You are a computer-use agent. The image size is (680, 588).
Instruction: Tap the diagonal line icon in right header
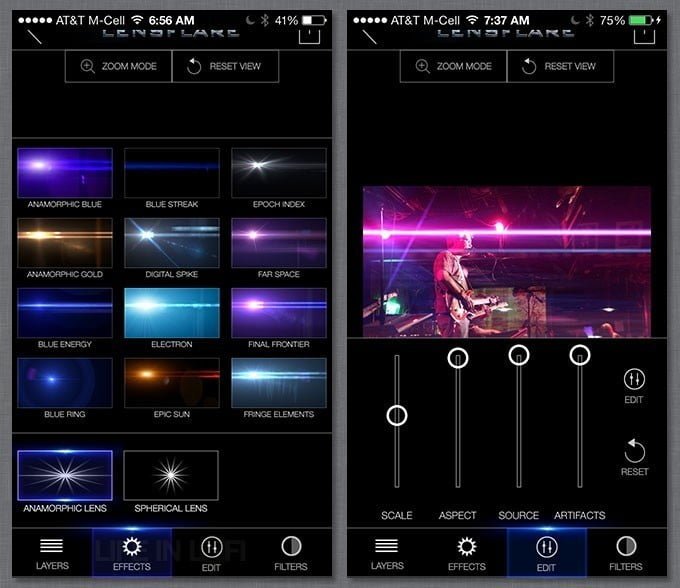tap(369, 37)
